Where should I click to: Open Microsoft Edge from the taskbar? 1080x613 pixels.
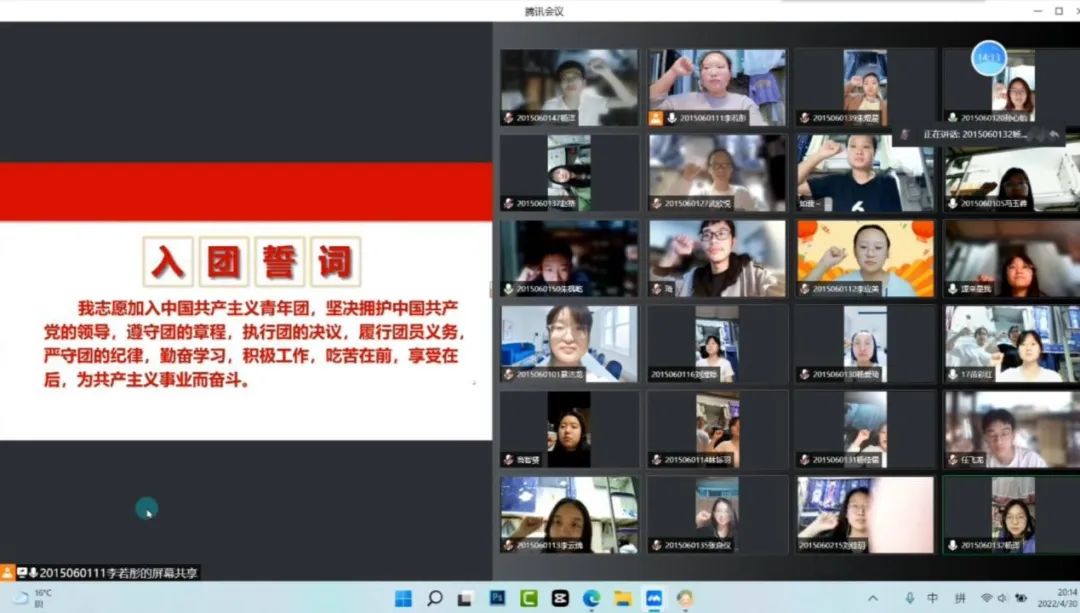tap(591, 598)
